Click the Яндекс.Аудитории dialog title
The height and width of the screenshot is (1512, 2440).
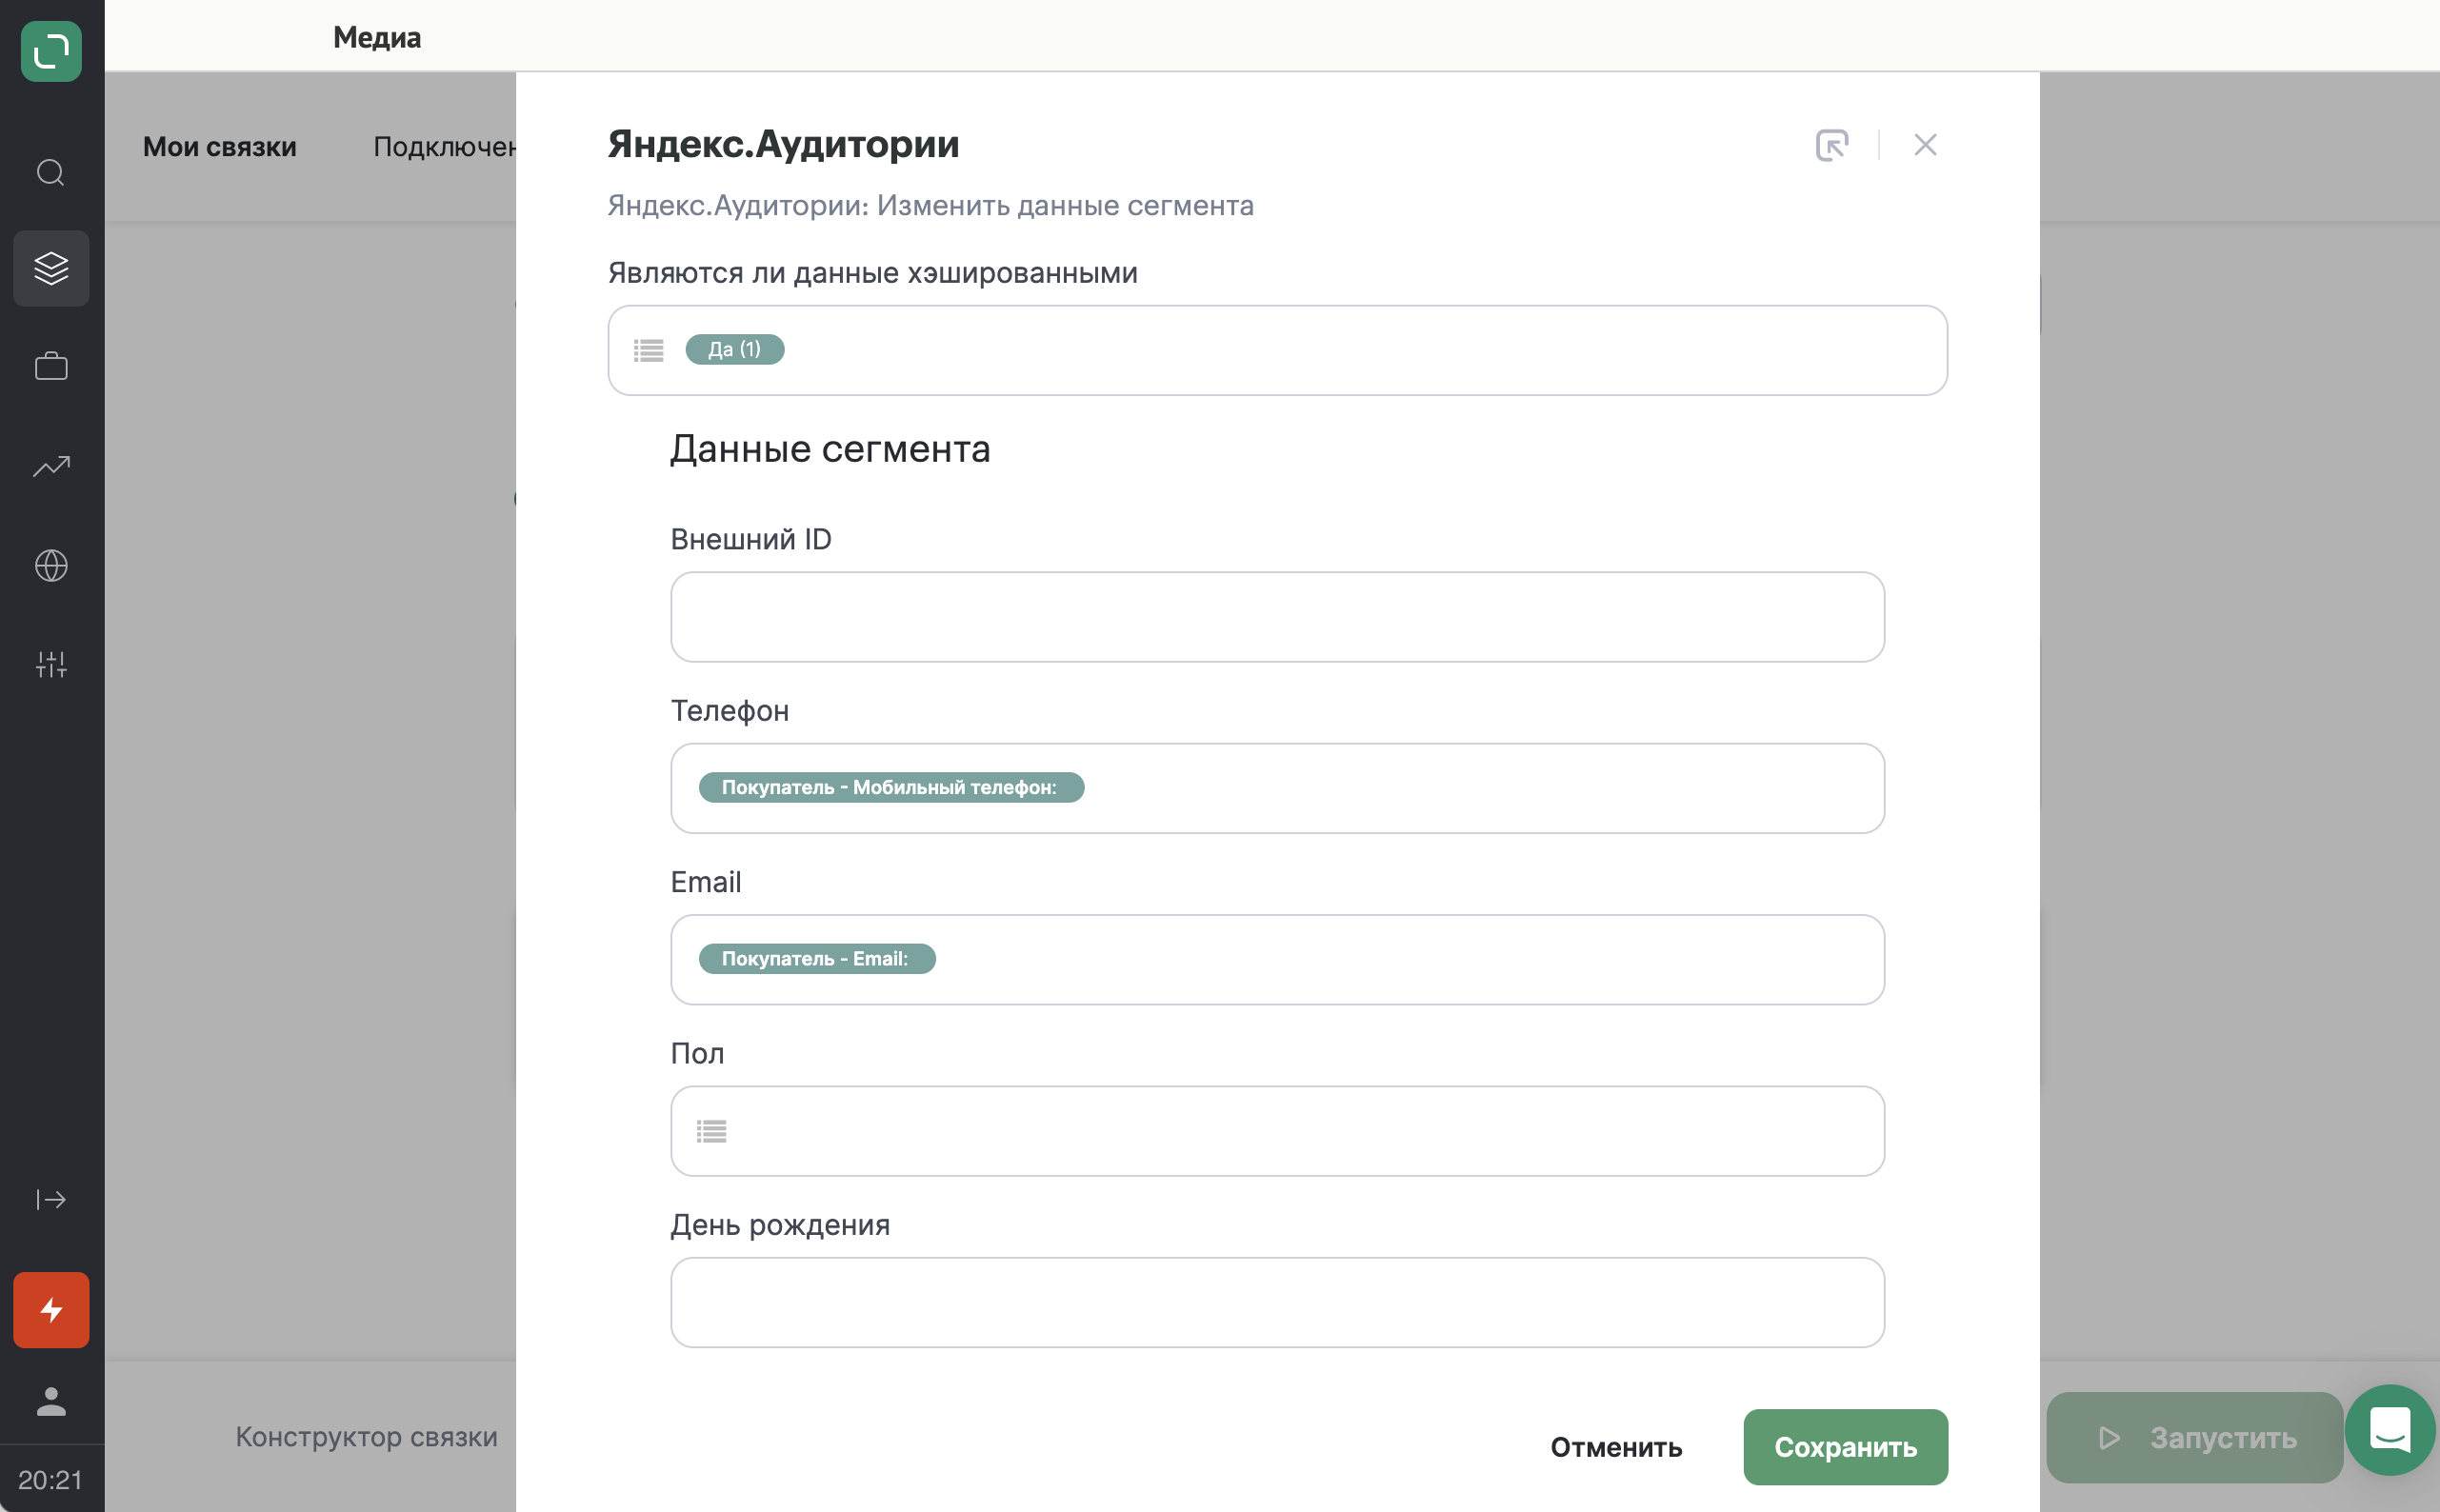(x=783, y=145)
